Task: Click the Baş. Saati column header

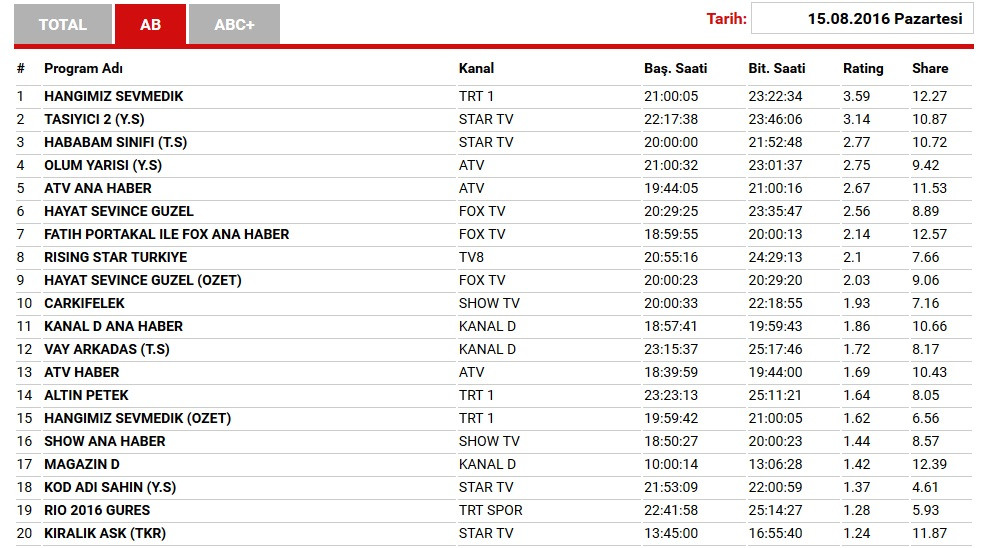Action: click(675, 68)
